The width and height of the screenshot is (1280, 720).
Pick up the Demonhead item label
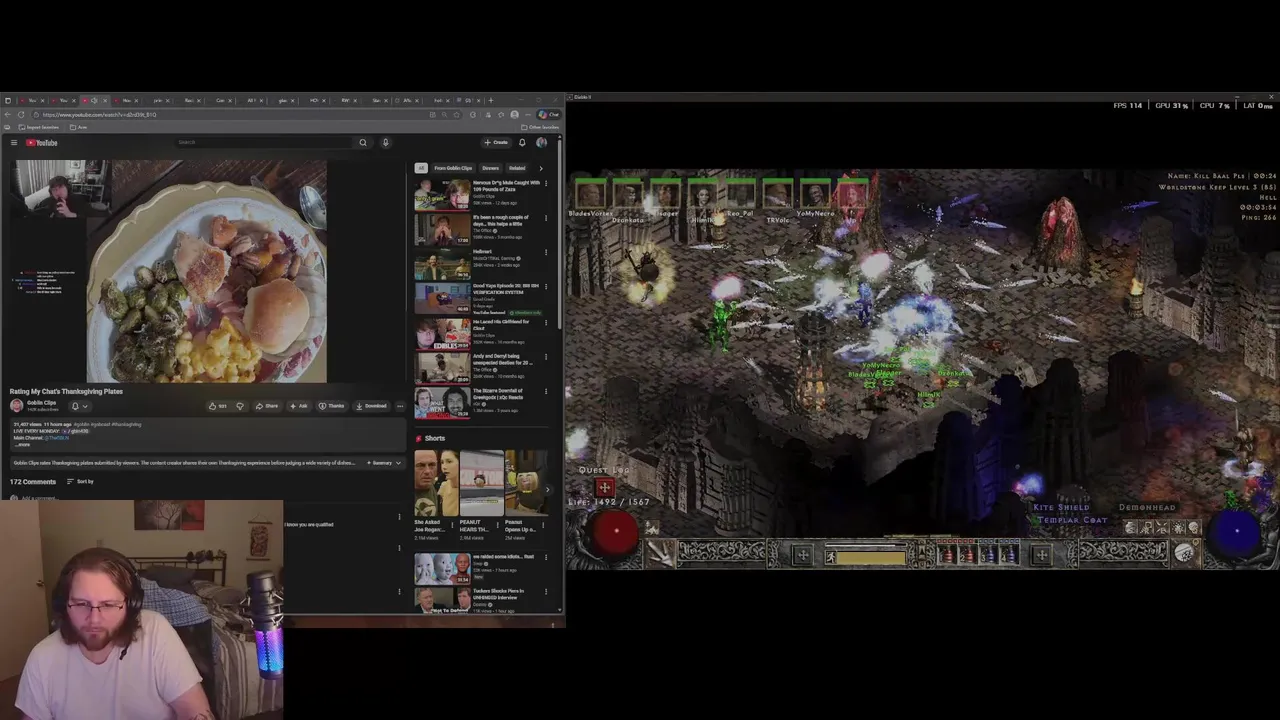(x=1147, y=508)
